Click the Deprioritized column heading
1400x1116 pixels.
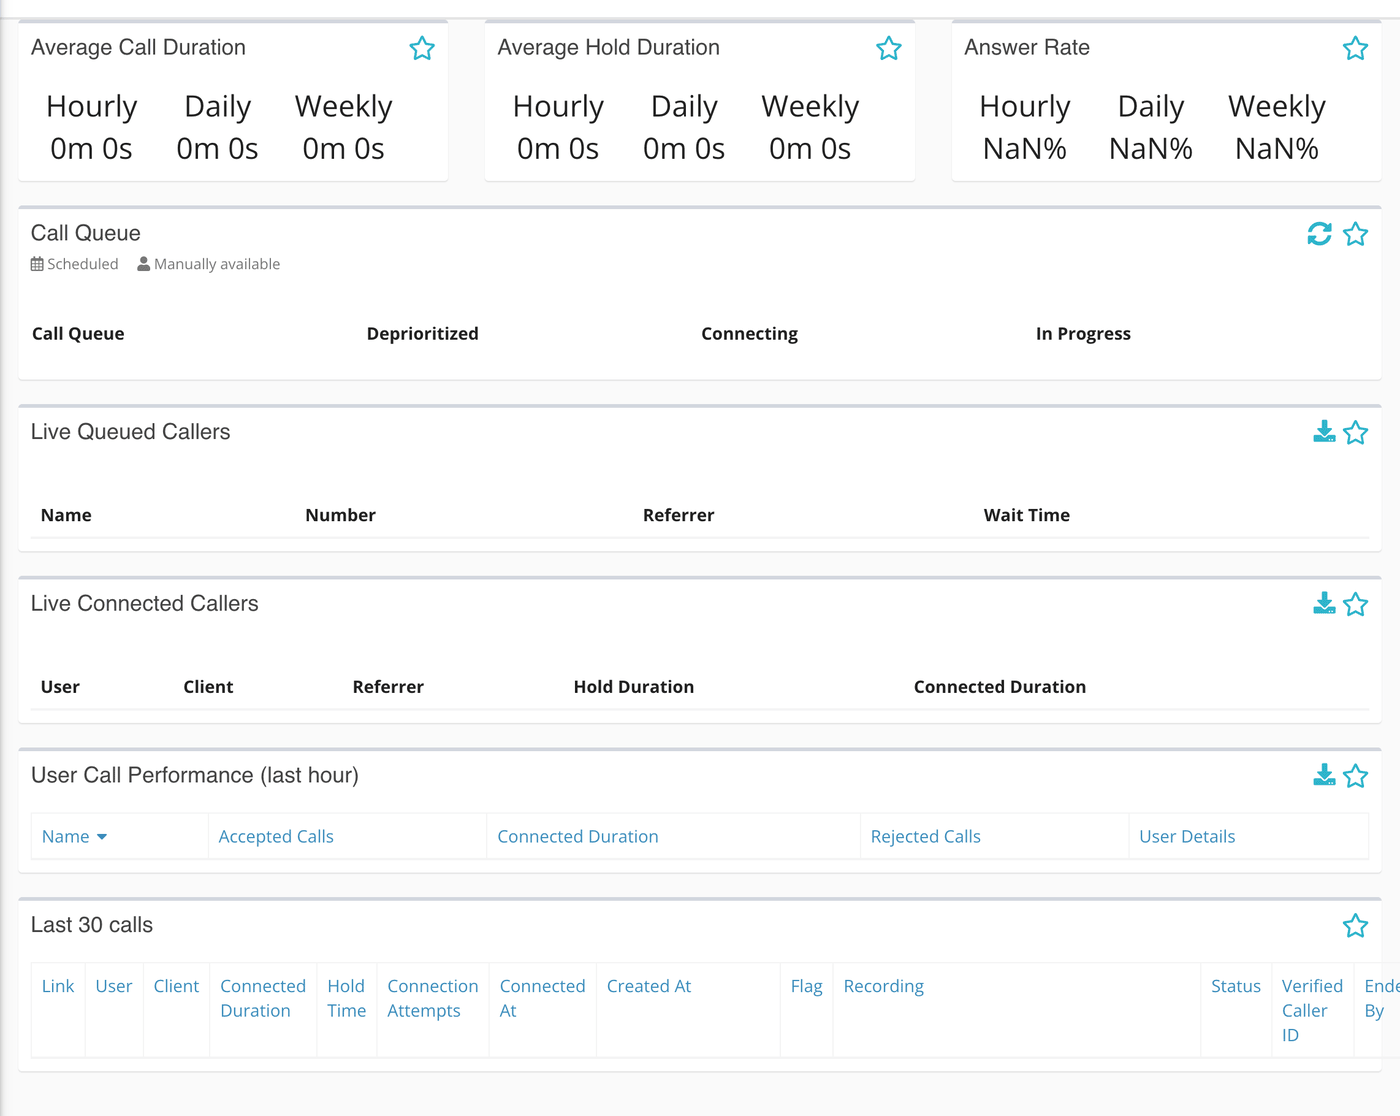423,334
